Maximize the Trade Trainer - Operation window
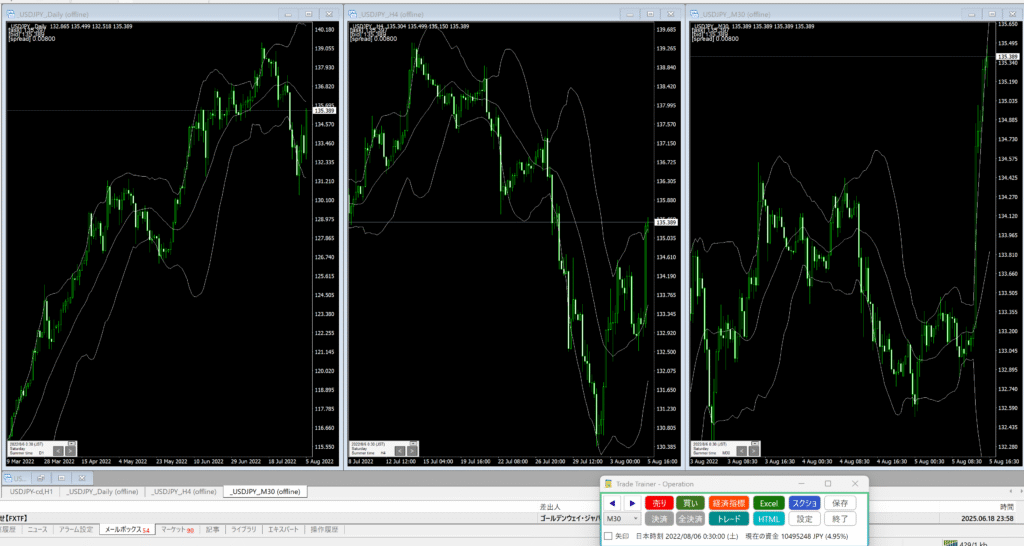 pyautogui.click(x=828, y=484)
